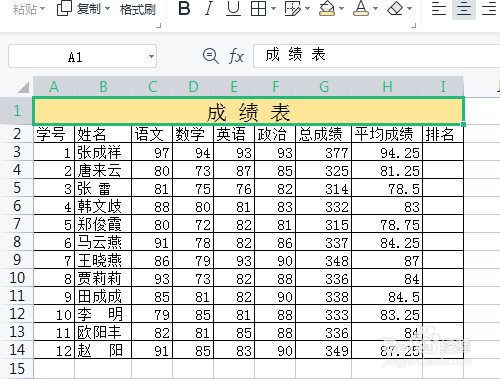Screen dimensions: 500x379
Task: Click header cell 总成绩
Action: pyautogui.click(x=324, y=134)
